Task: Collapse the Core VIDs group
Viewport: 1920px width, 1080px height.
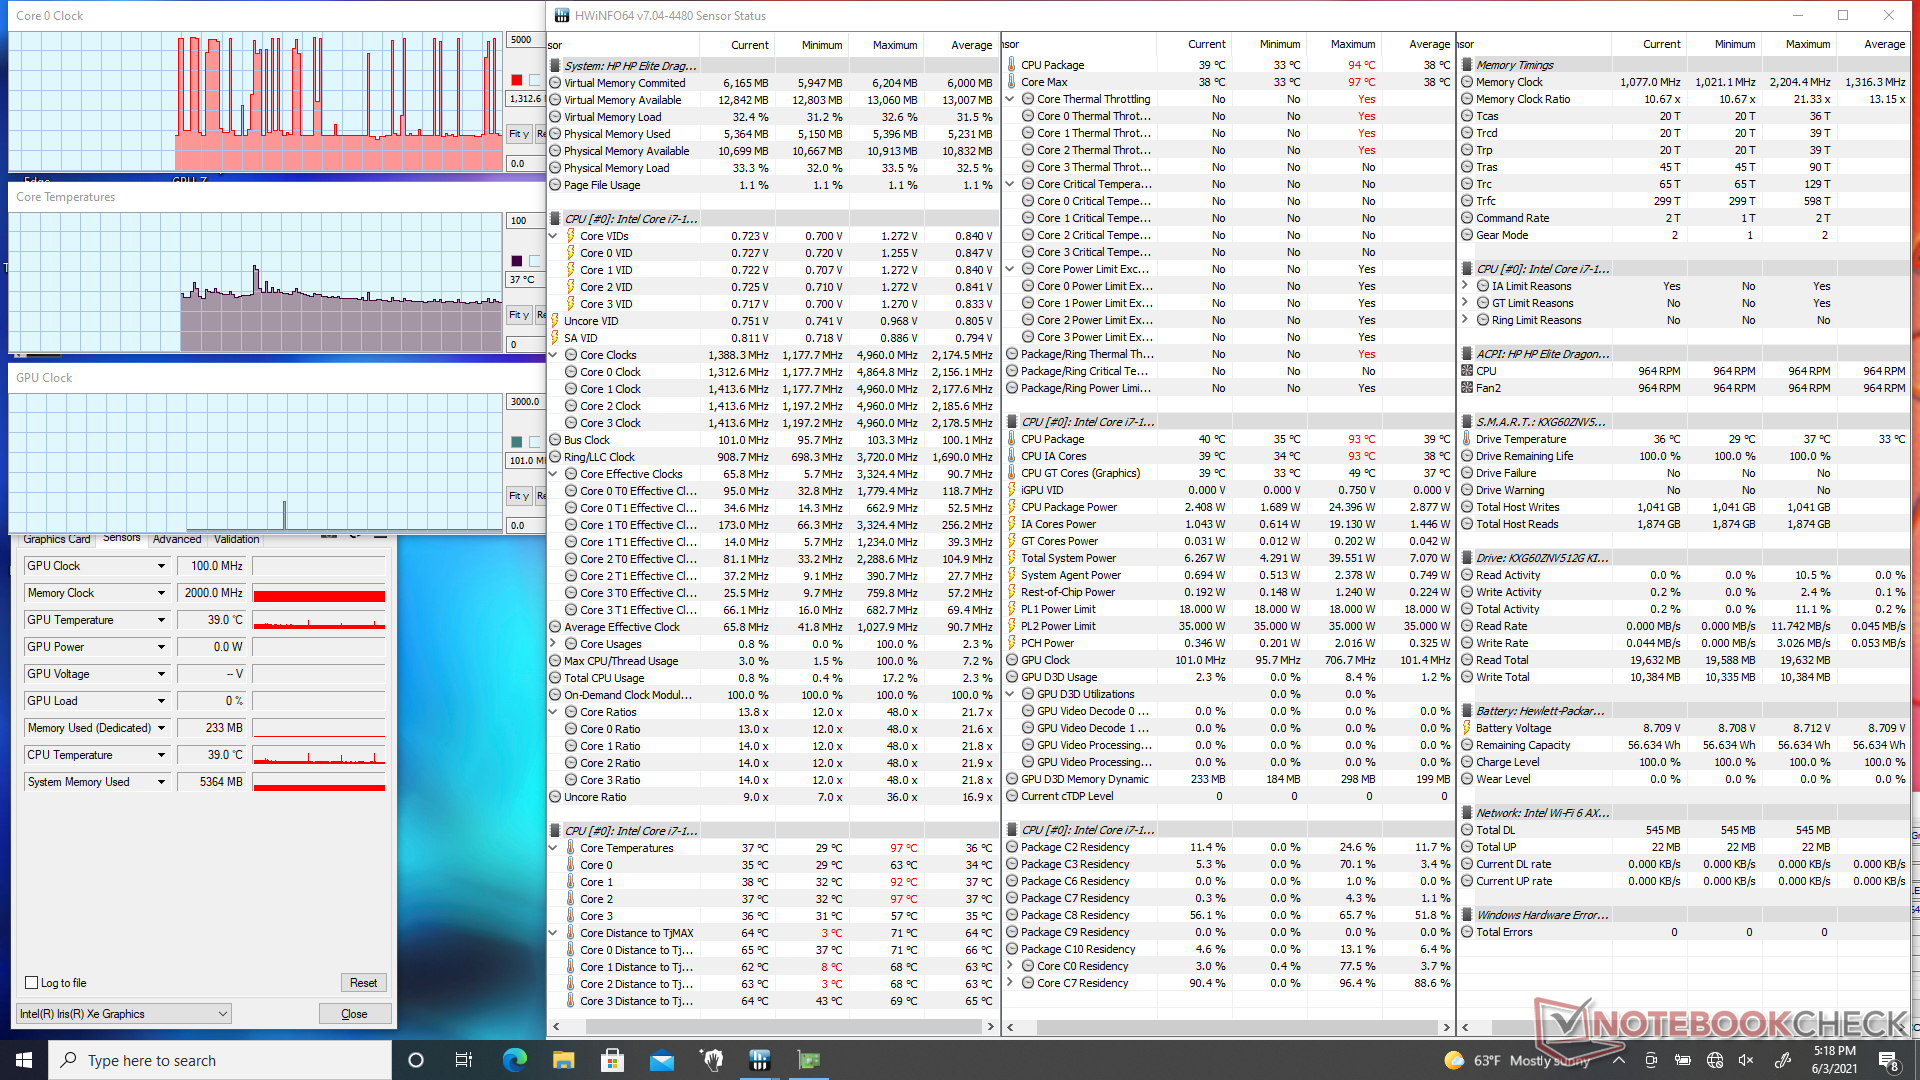Action: tap(553, 236)
